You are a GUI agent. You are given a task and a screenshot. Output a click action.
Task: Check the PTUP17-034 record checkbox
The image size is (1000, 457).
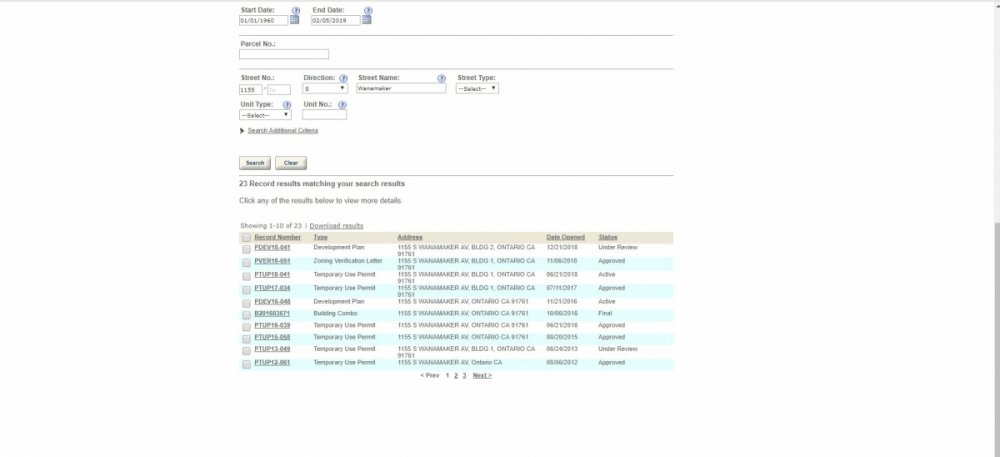[246, 290]
